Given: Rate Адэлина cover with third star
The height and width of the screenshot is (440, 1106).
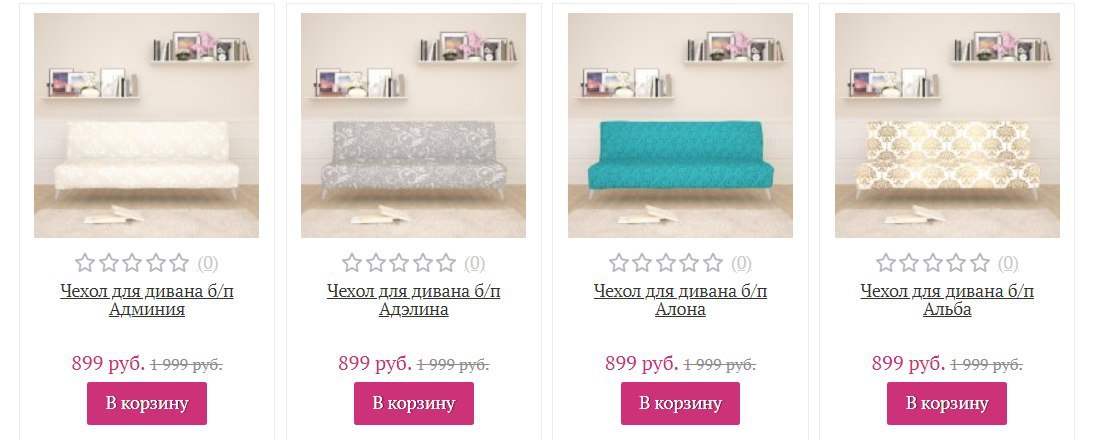Looking at the screenshot, I should coord(399,263).
